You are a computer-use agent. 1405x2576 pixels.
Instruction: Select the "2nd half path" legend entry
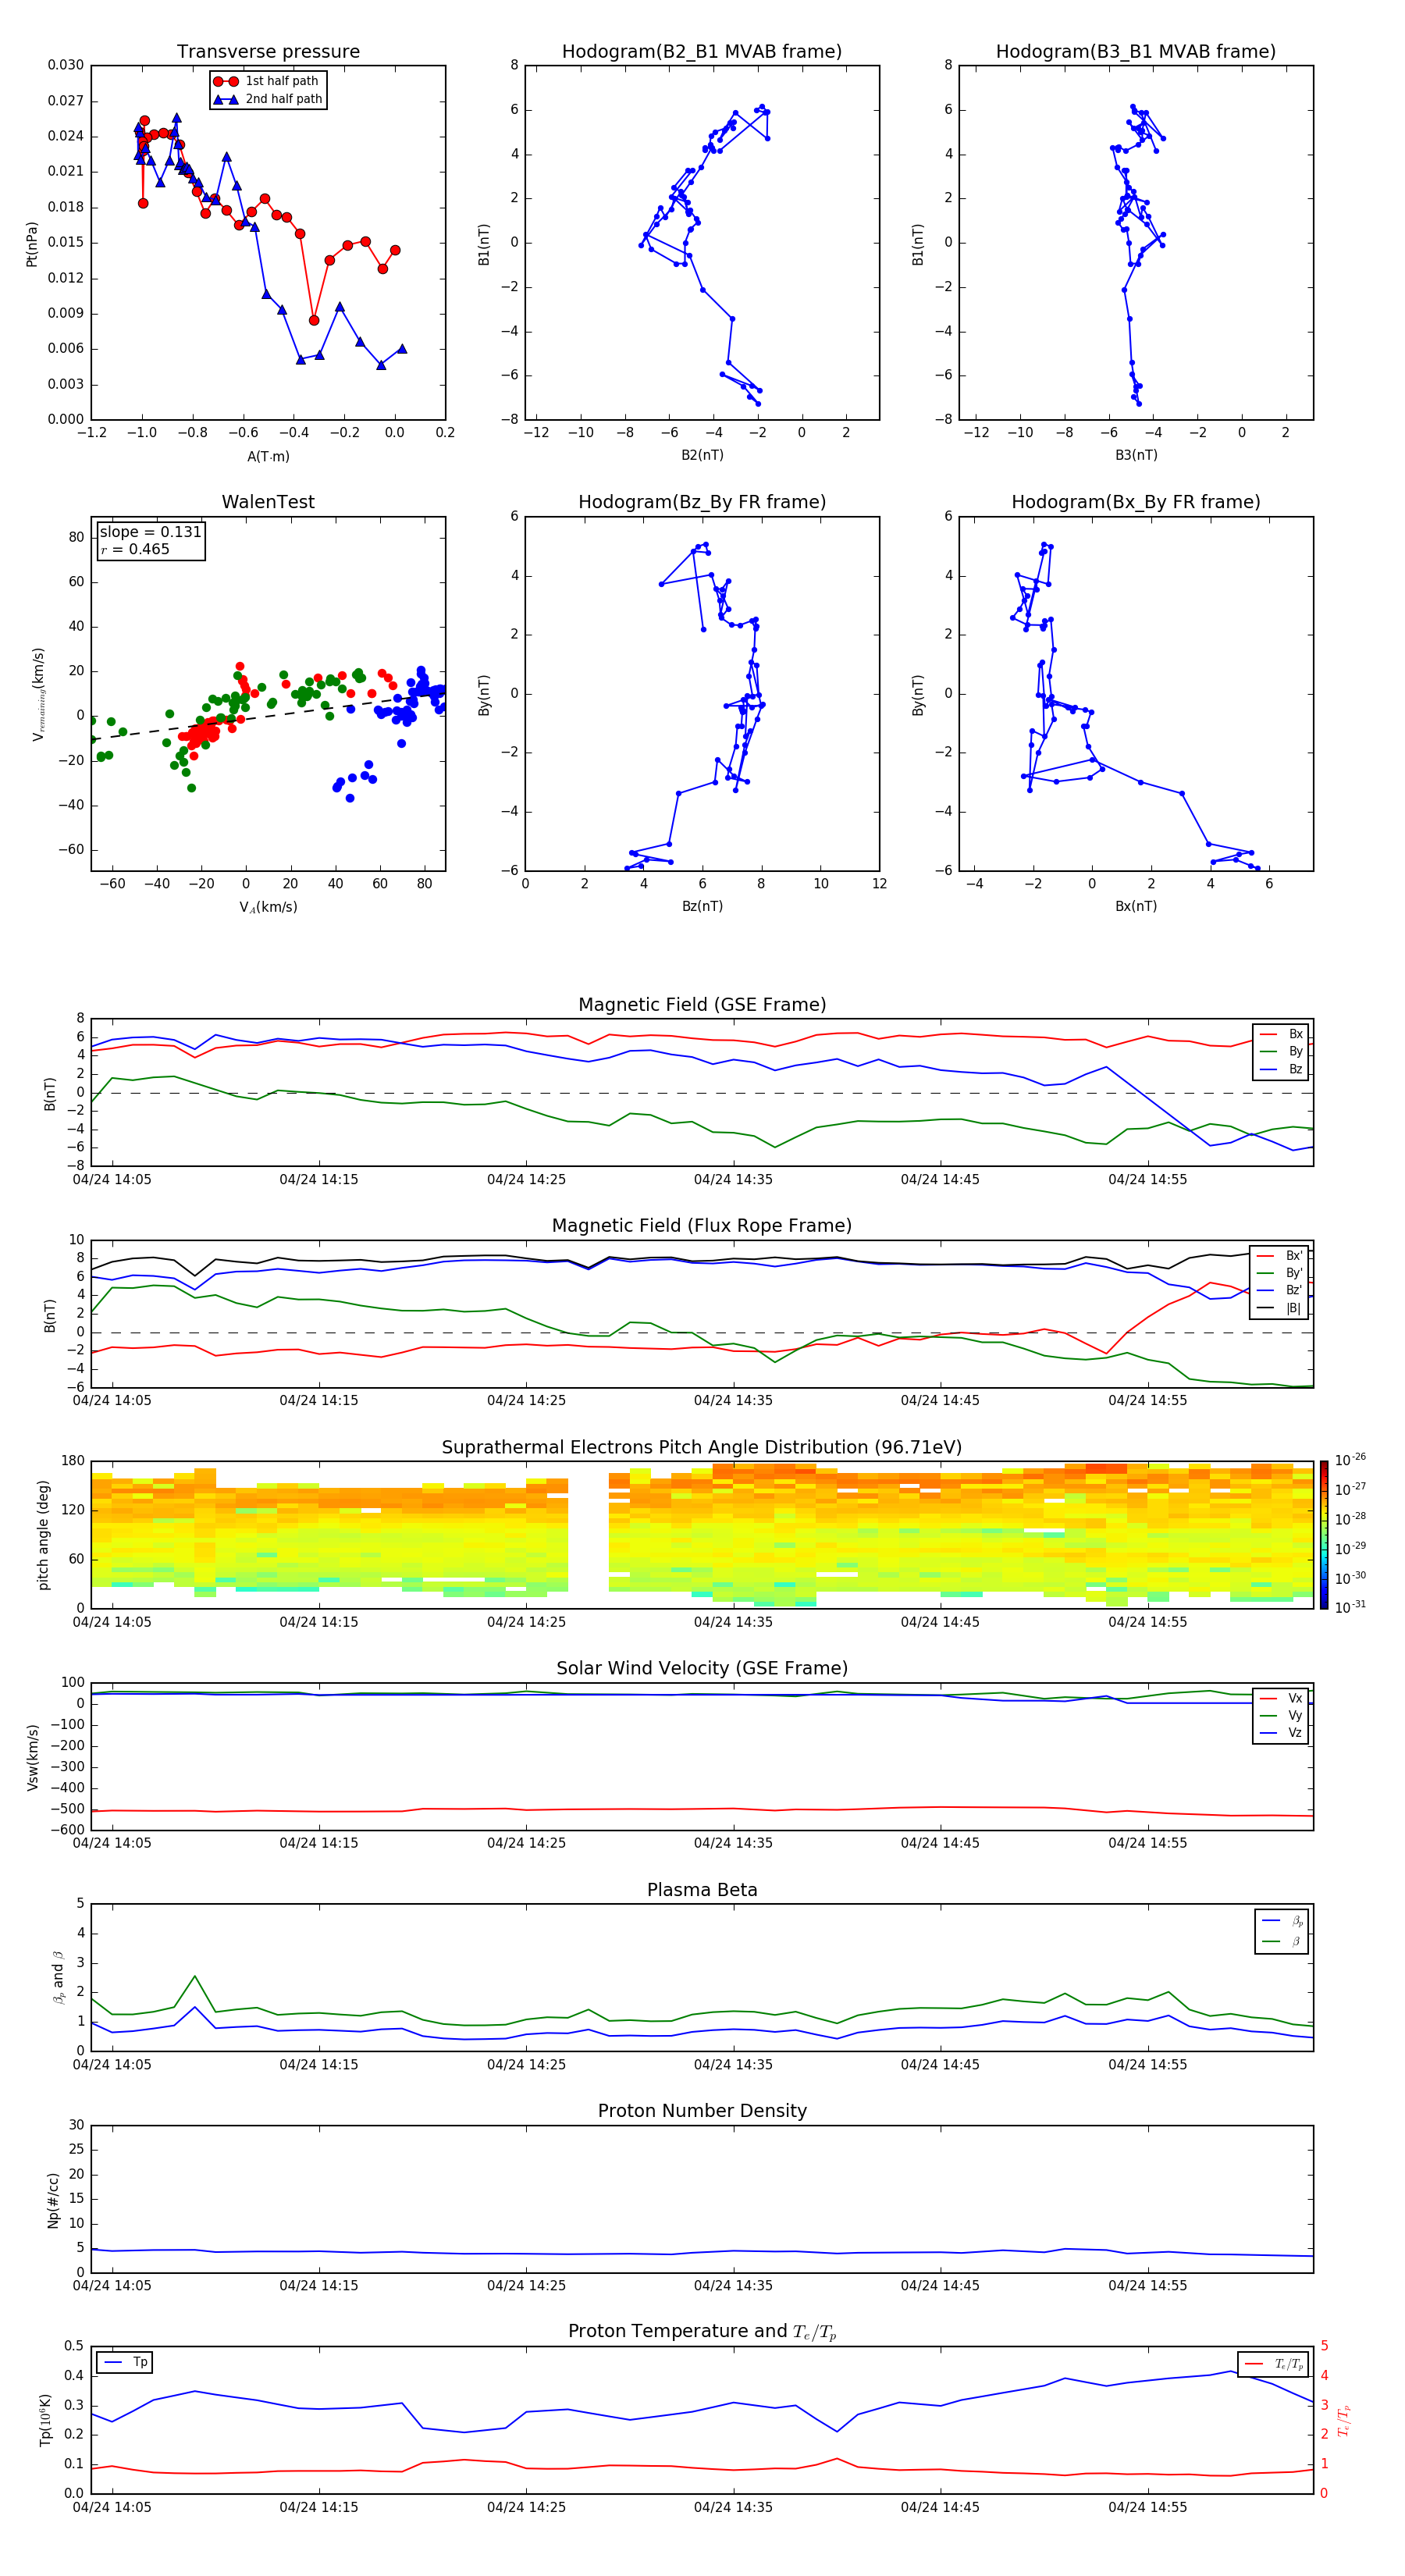pyautogui.click(x=267, y=99)
